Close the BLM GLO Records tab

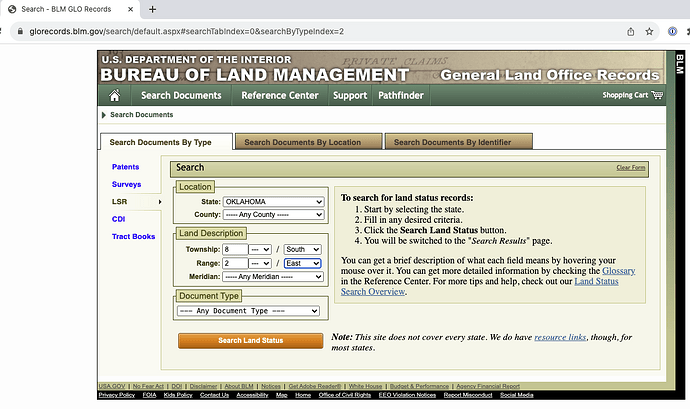click(130, 9)
